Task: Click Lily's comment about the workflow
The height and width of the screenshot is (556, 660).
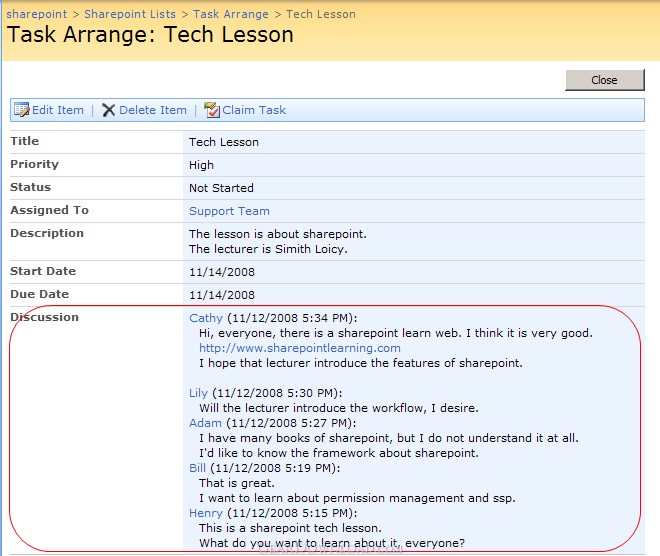Action: pos(339,408)
